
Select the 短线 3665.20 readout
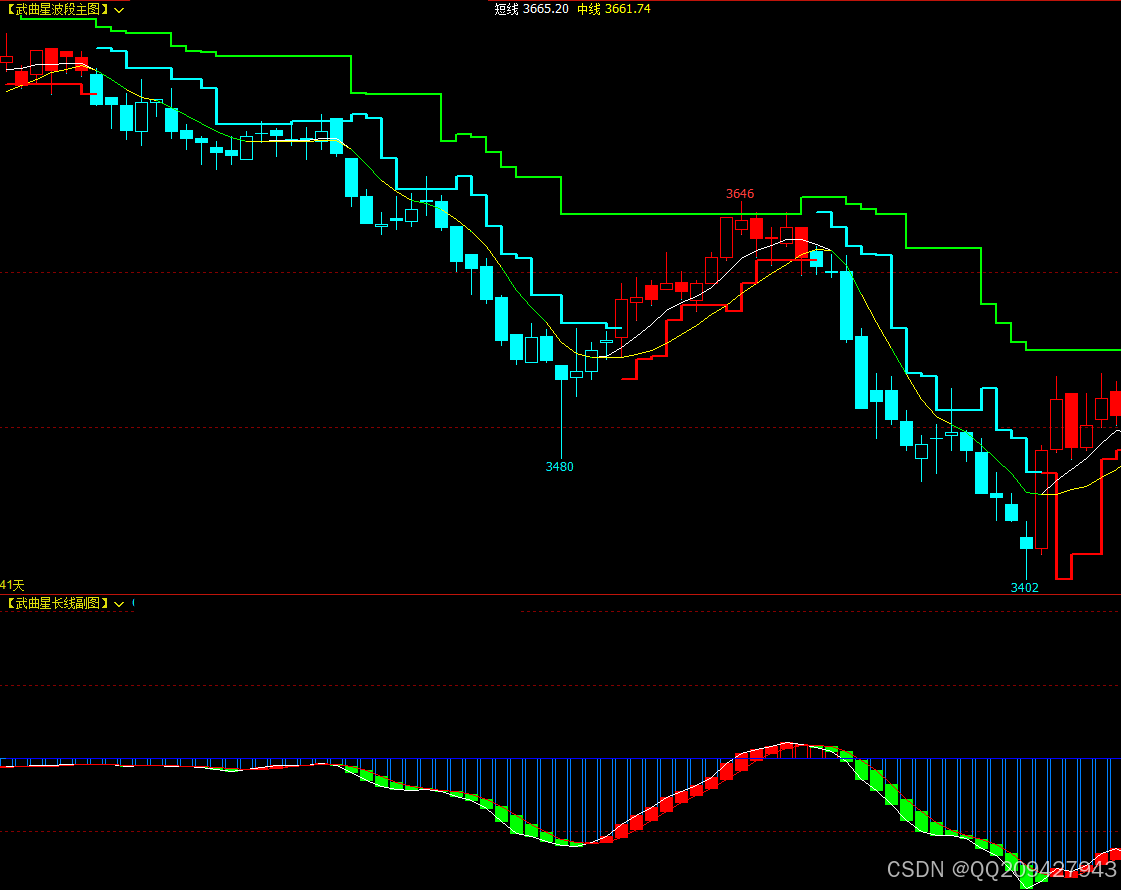tap(532, 9)
